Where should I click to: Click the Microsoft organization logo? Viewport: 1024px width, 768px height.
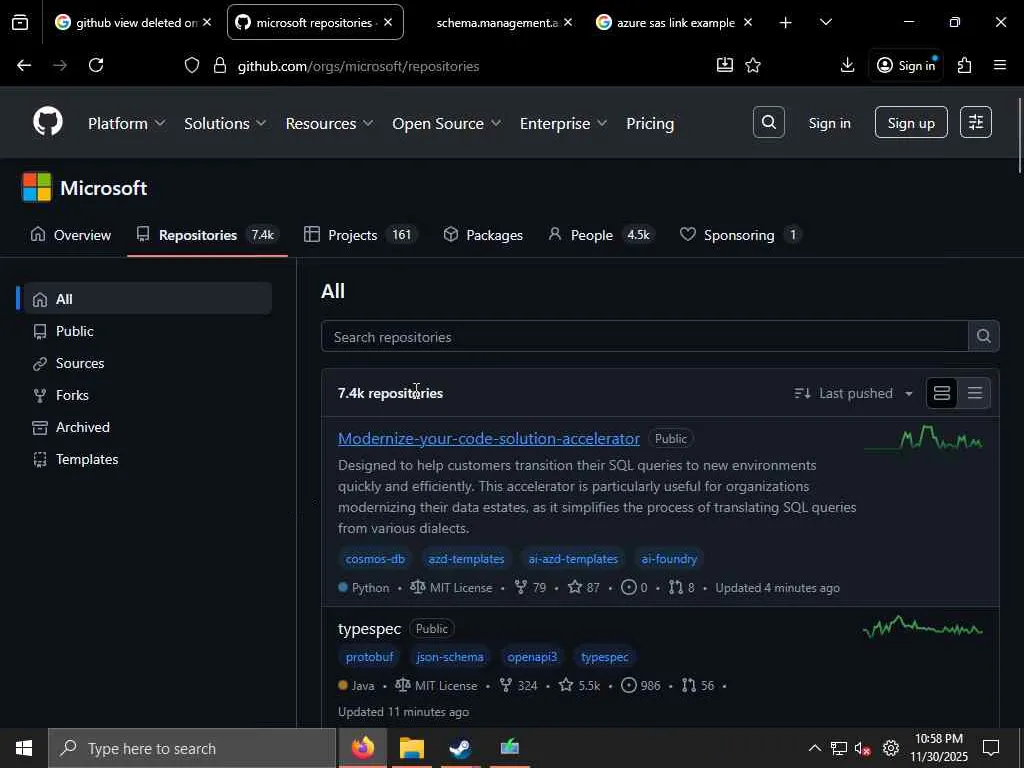coord(37,187)
